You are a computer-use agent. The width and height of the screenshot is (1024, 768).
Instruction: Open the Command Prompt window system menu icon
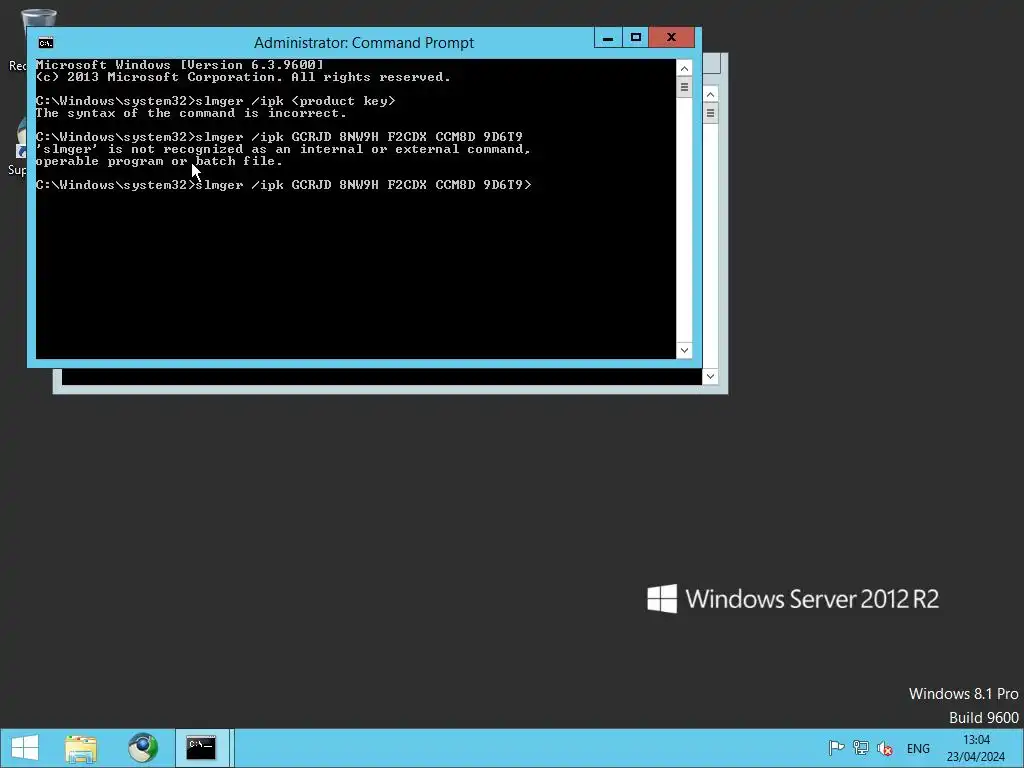(46, 43)
